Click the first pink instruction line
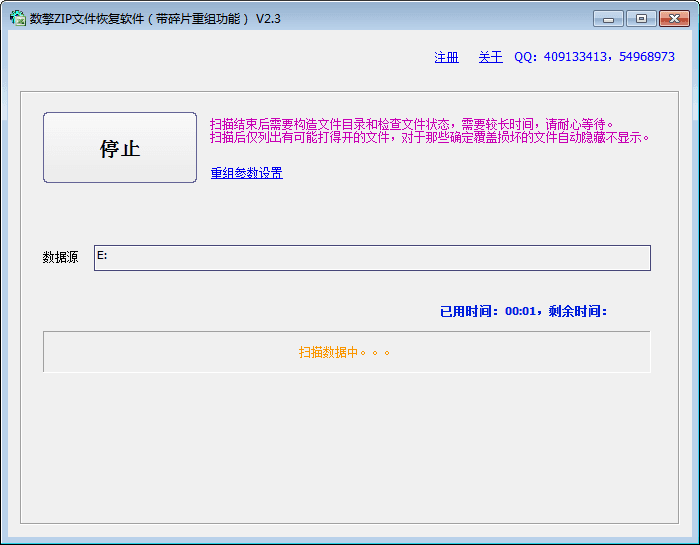The height and width of the screenshot is (545, 700). point(411,124)
